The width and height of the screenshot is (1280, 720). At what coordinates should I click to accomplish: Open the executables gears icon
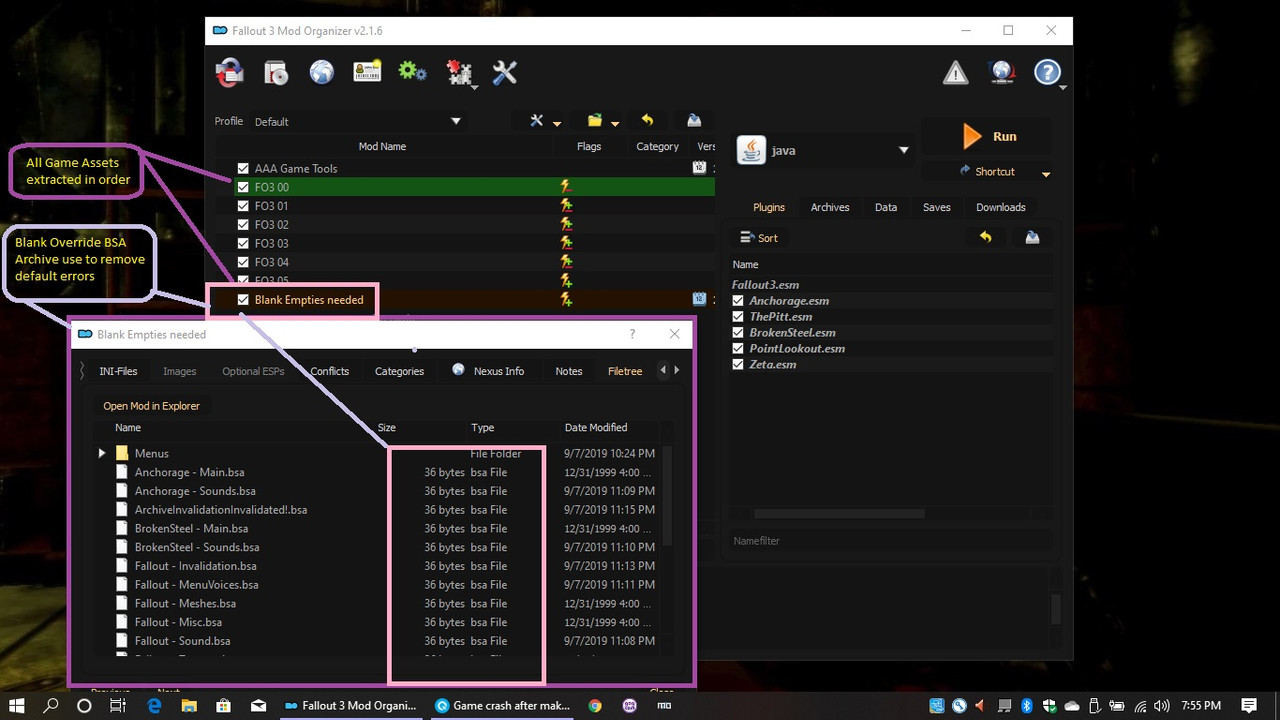[412, 71]
